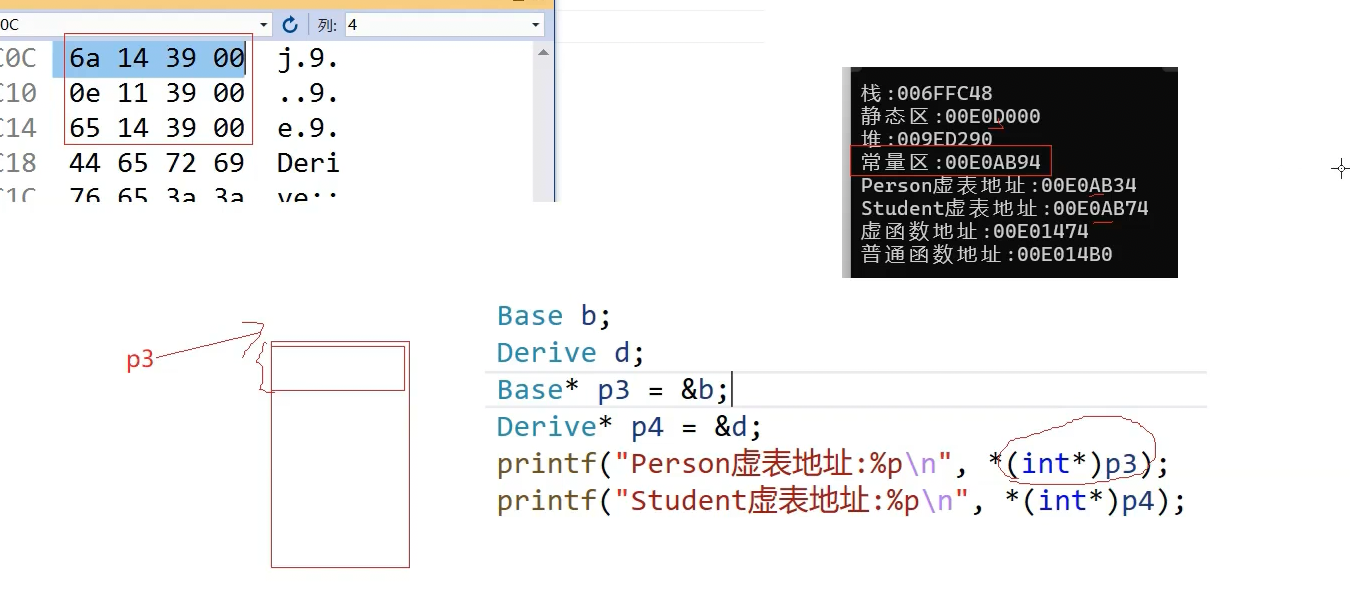Viewport: 1350px width, 605px height.
Task: Click ASCII text 'j.9.' in memory row
Action: click(x=308, y=59)
